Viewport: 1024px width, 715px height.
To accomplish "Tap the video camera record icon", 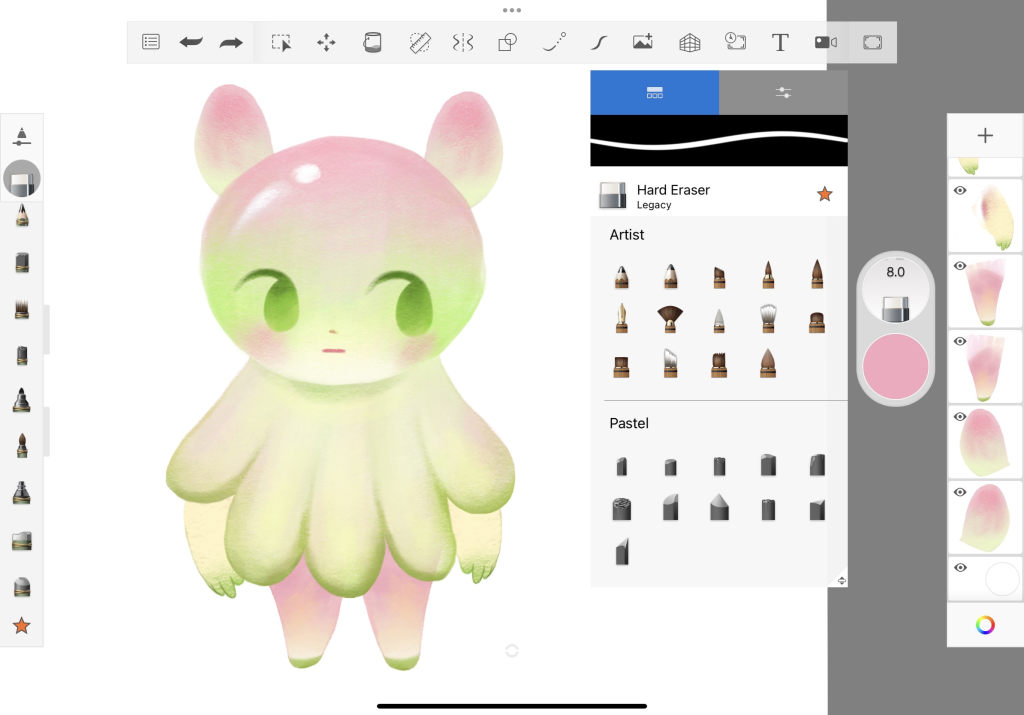I will tap(825, 42).
